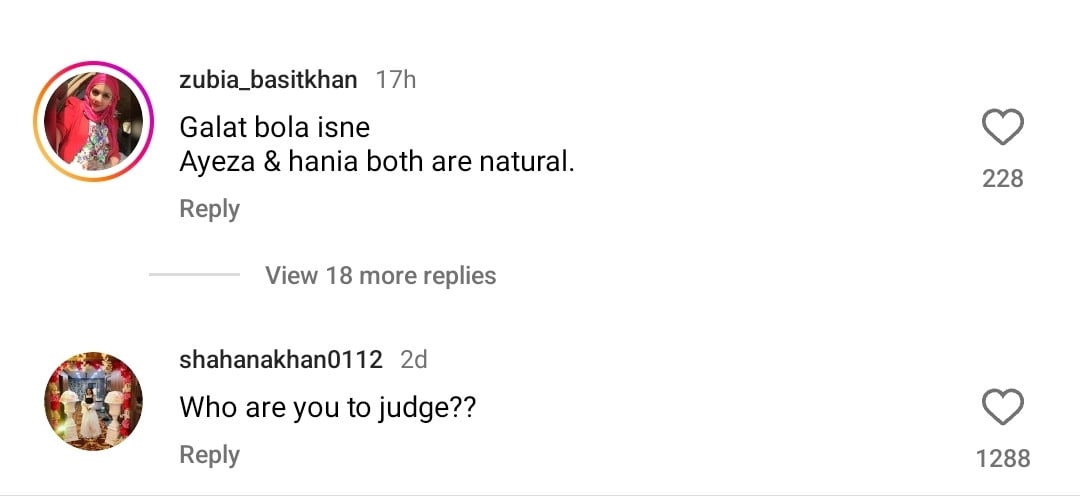Visit the shahanakhan0112 username link
1080x496 pixels.
[x=281, y=360]
